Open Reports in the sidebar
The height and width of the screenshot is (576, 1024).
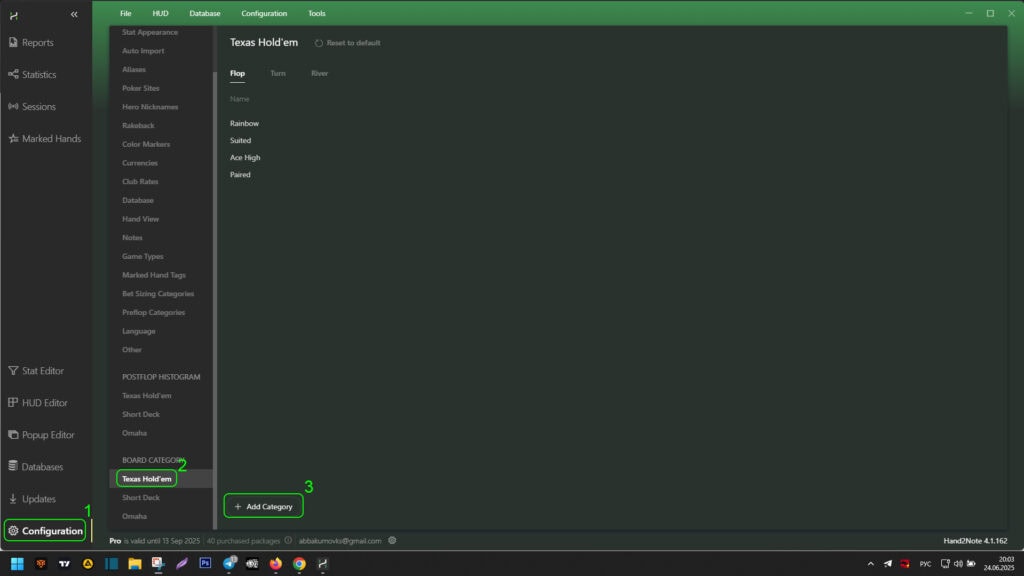(x=31, y=42)
